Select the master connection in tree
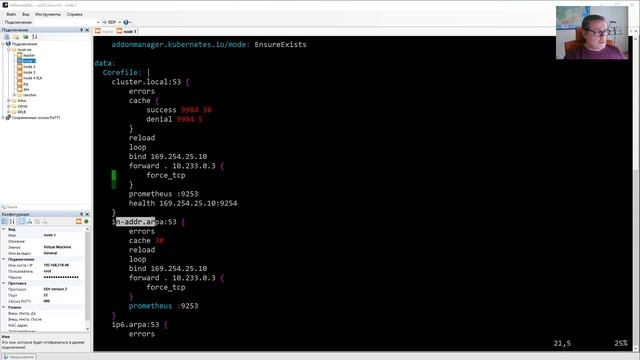This screenshot has height=360, width=640. click(29, 55)
